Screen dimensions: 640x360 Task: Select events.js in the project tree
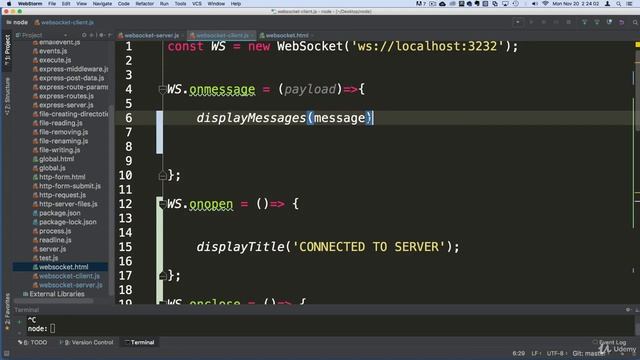[50, 51]
